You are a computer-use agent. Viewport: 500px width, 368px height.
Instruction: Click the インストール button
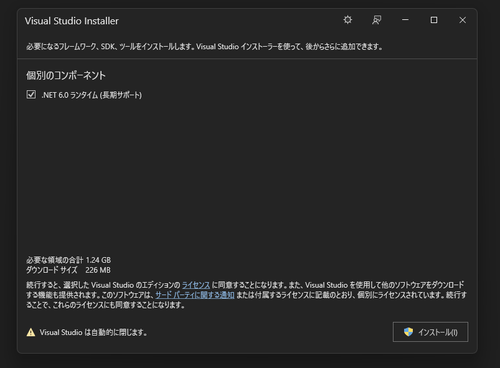point(431,332)
